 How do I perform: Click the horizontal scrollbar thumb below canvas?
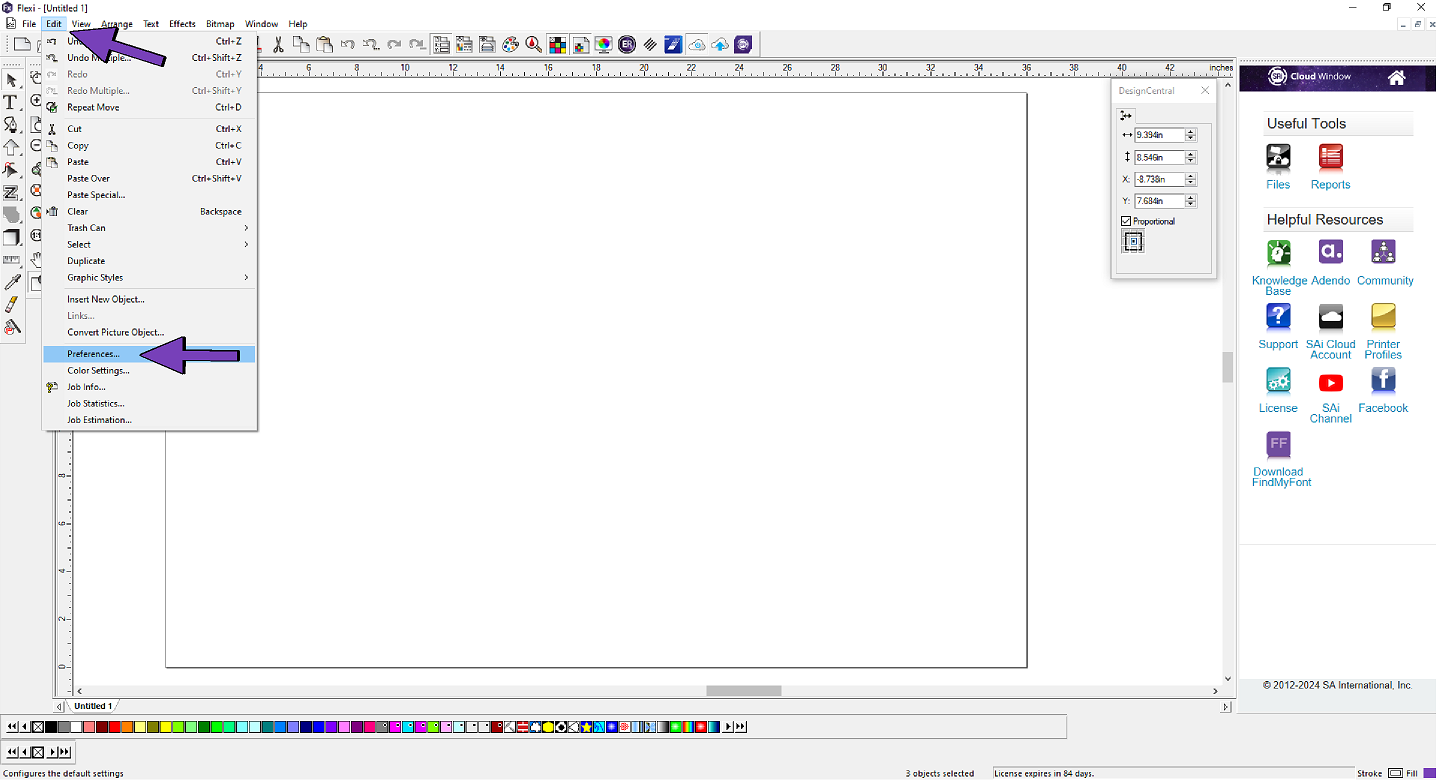744,691
